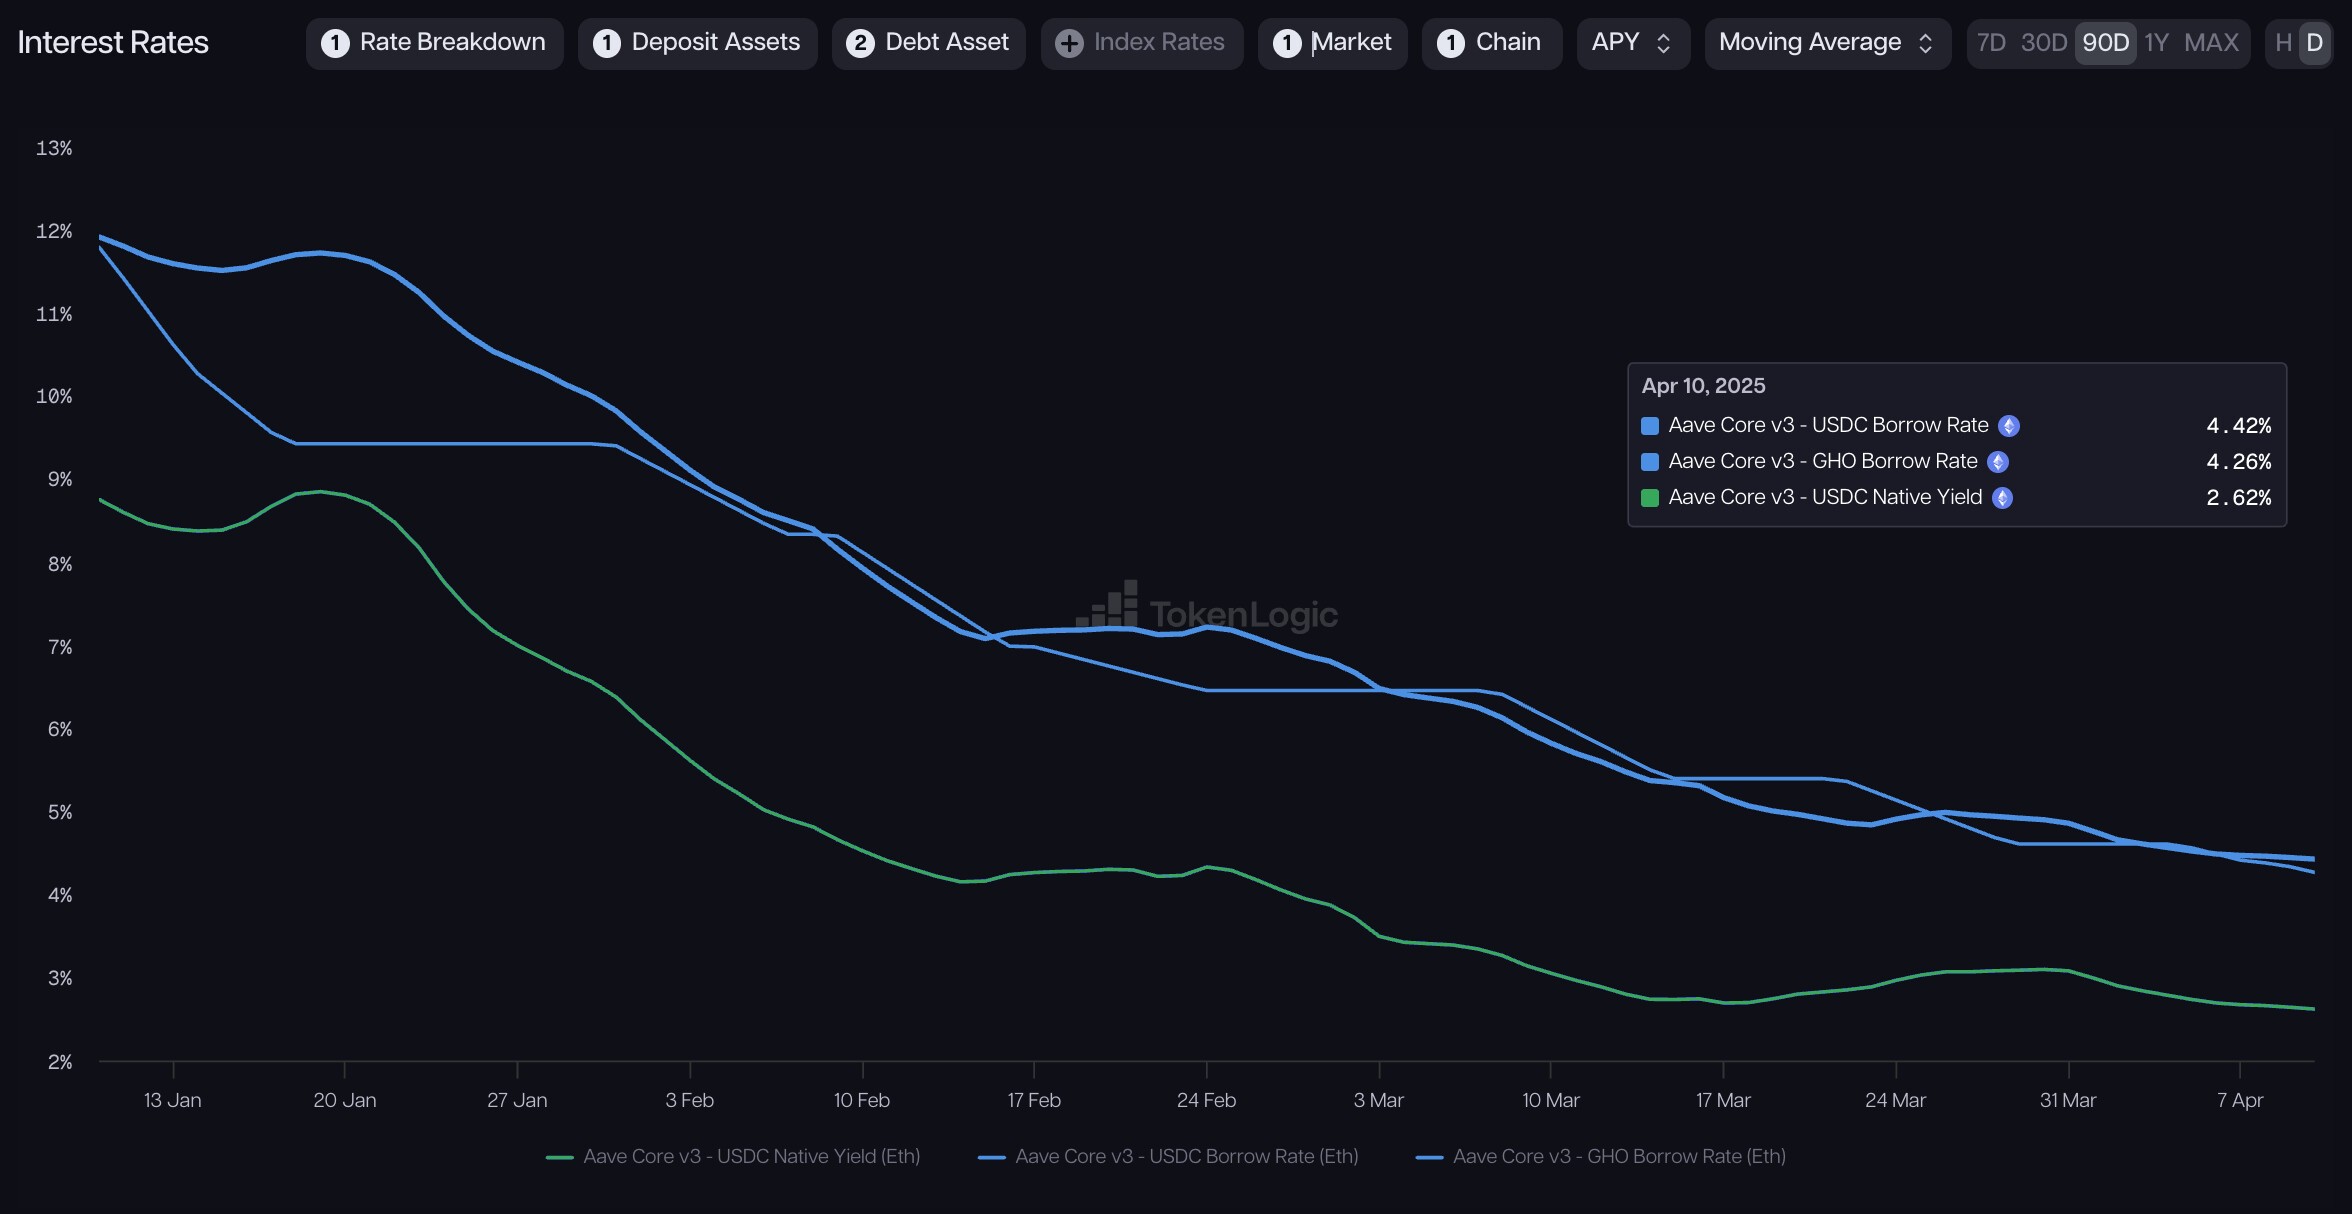Screen dimensions: 2352x1214
Task: Click the count badge on Rate Breakdown
Action: pos(335,43)
